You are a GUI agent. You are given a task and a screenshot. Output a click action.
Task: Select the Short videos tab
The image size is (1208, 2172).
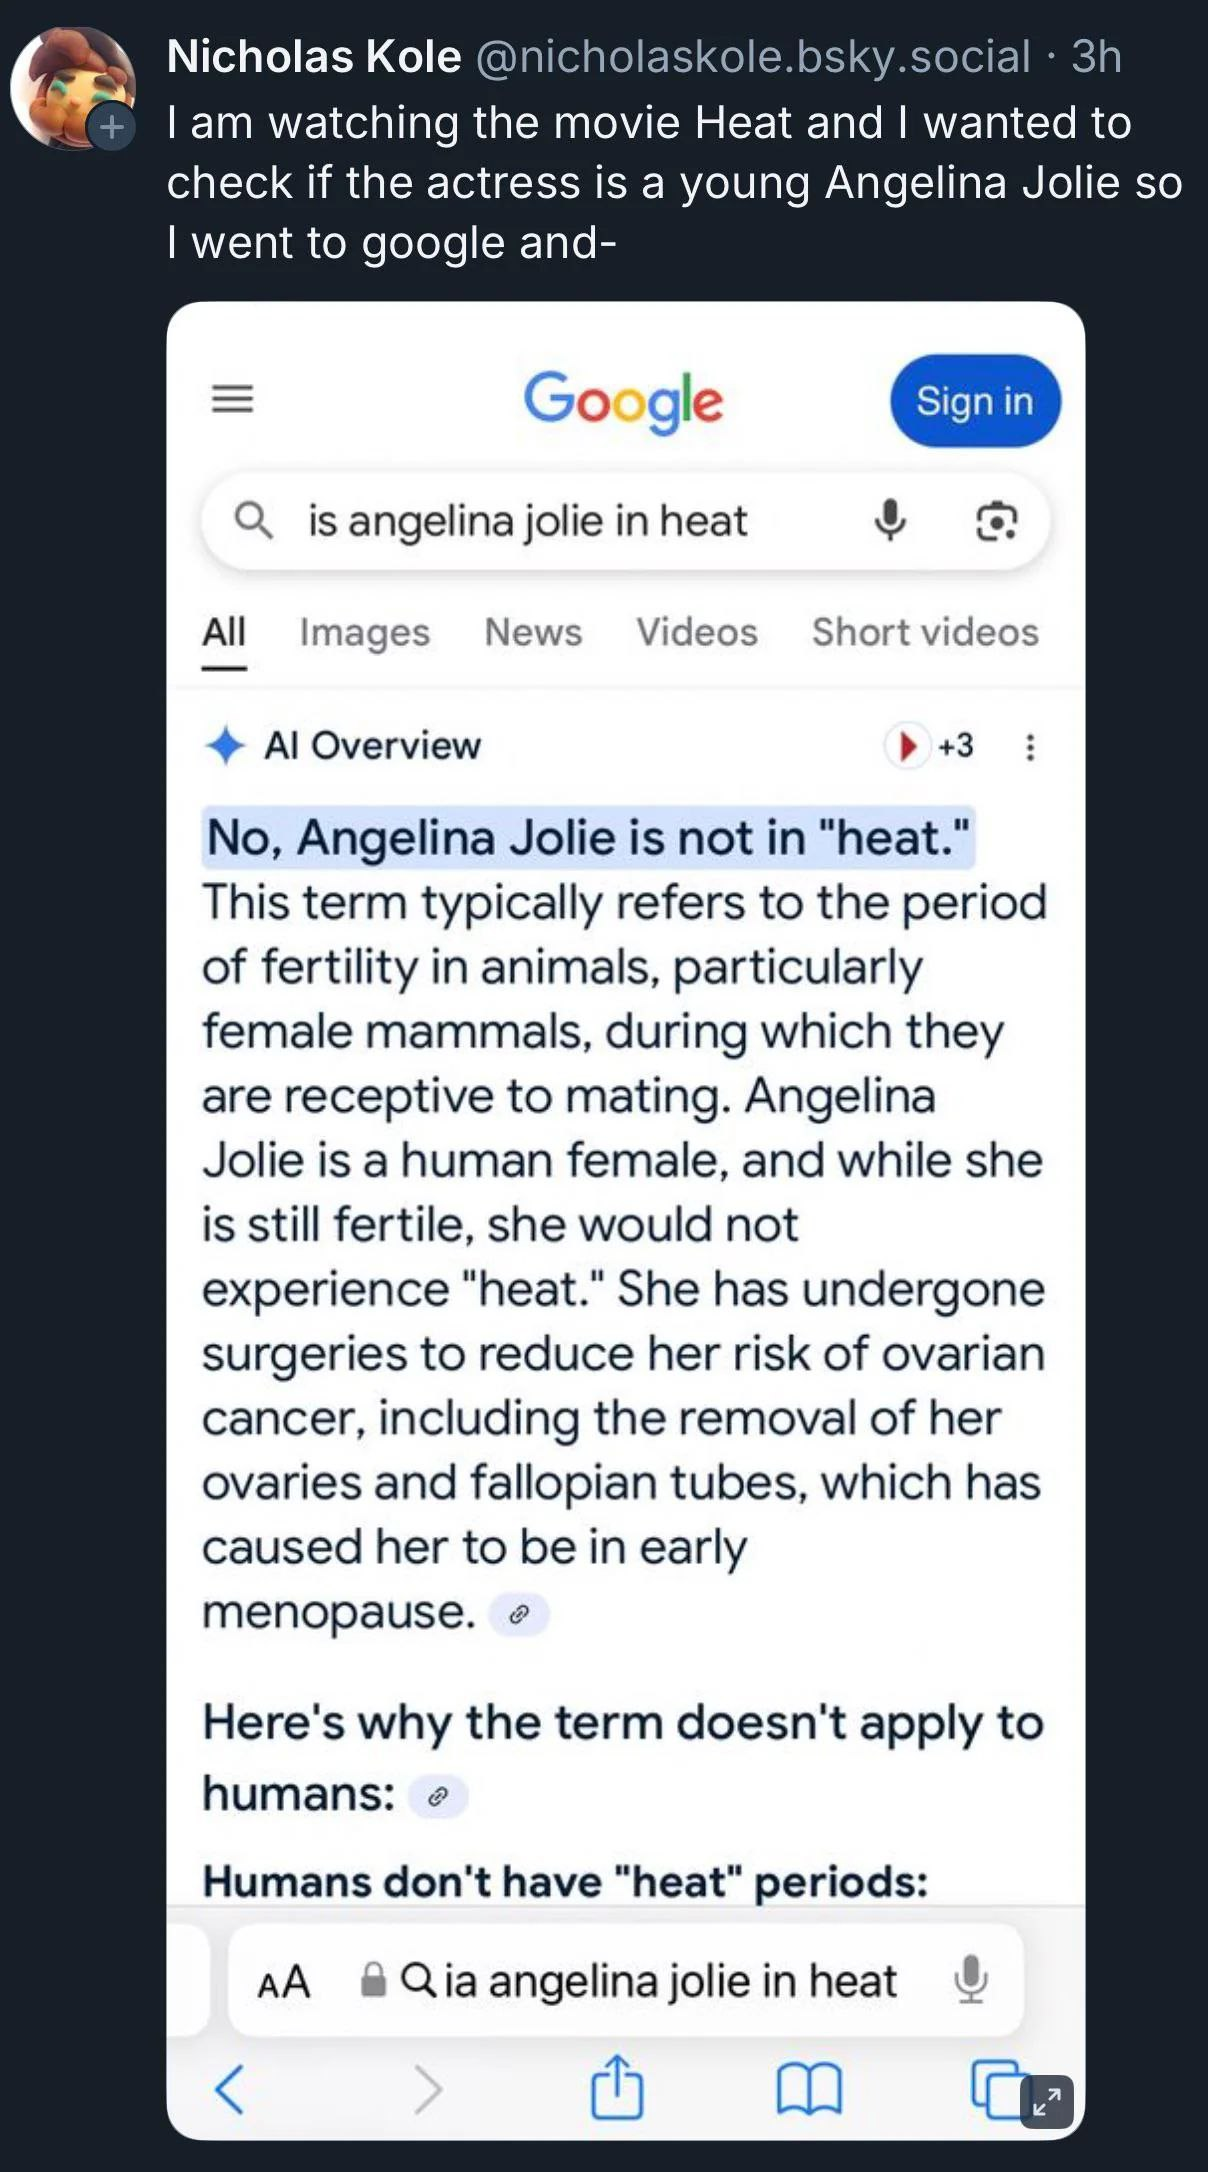tap(925, 632)
